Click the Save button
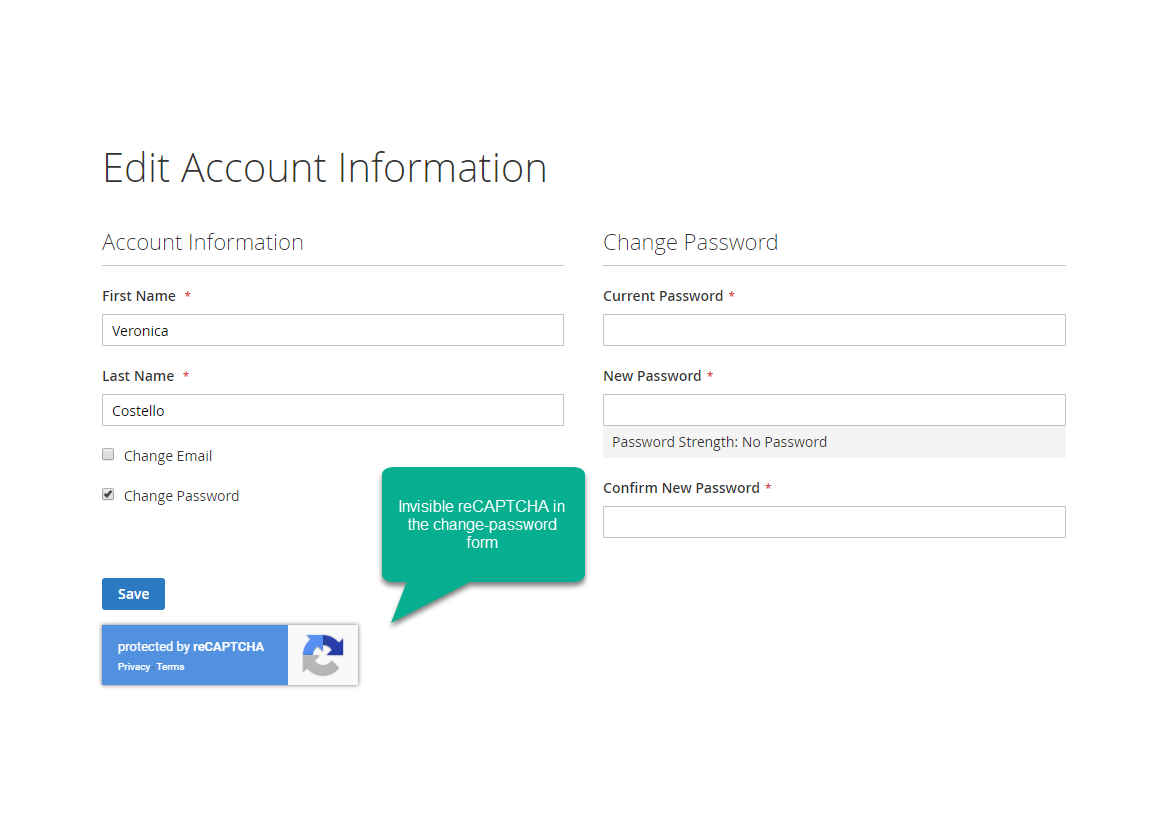The width and height of the screenshot is (1170, 830). pos(133,594)
